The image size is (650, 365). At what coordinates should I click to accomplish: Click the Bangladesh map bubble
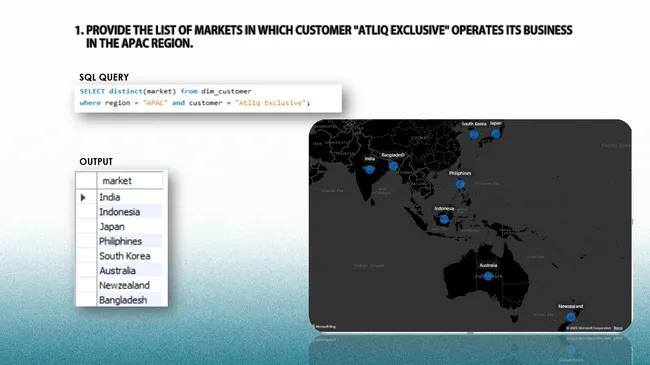pos(393,166)
